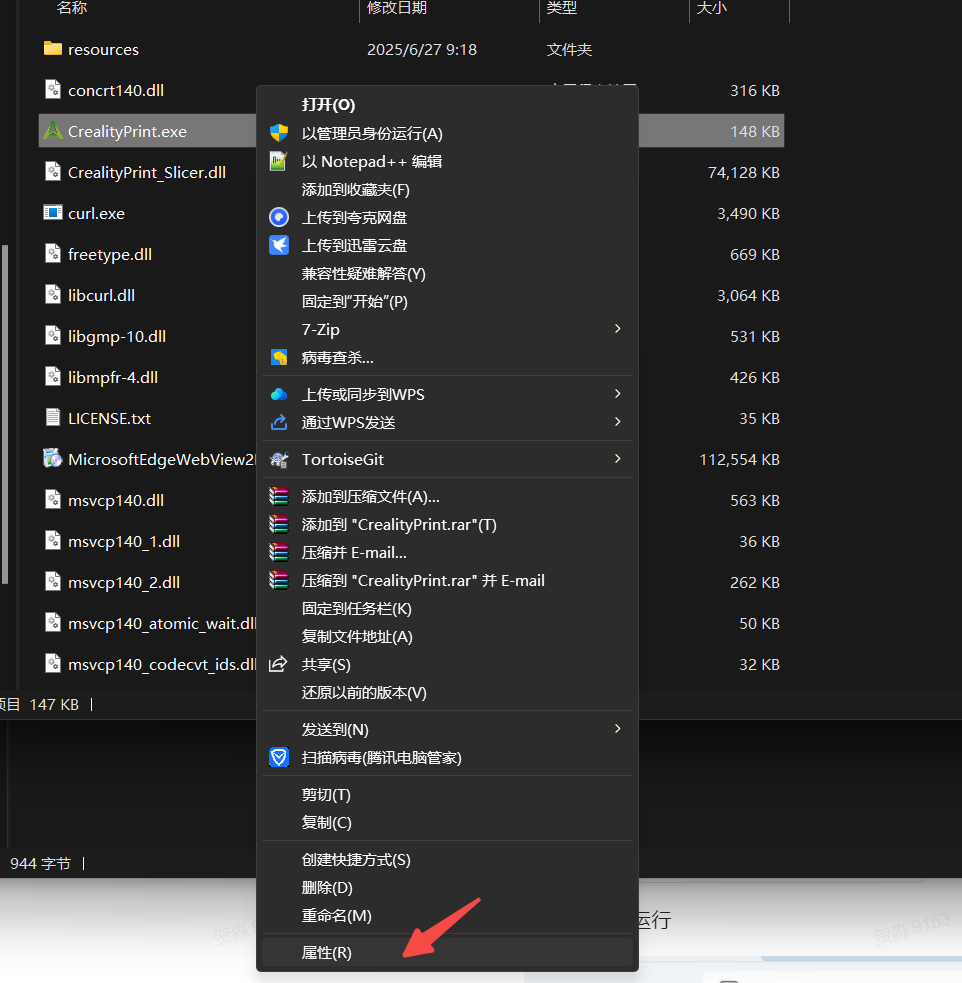
Task: Select the msvcp140.dll file icon
Action: [53, 500]
